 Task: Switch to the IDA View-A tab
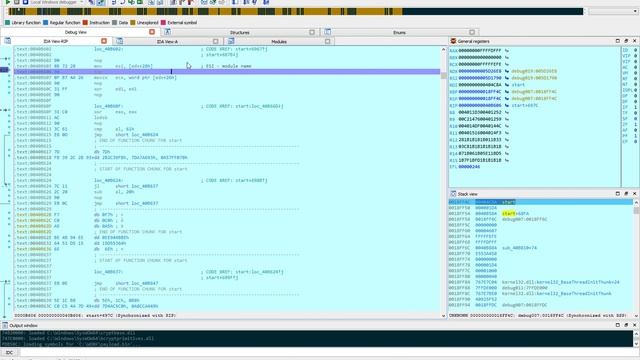pyautogui.click(x=167, y=41)
